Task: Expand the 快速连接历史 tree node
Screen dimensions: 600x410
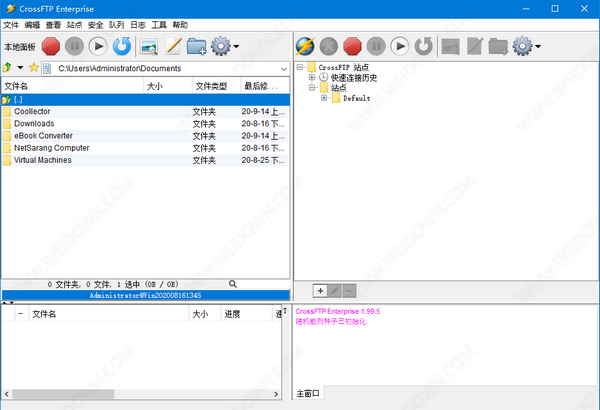Action: (312, 77)
